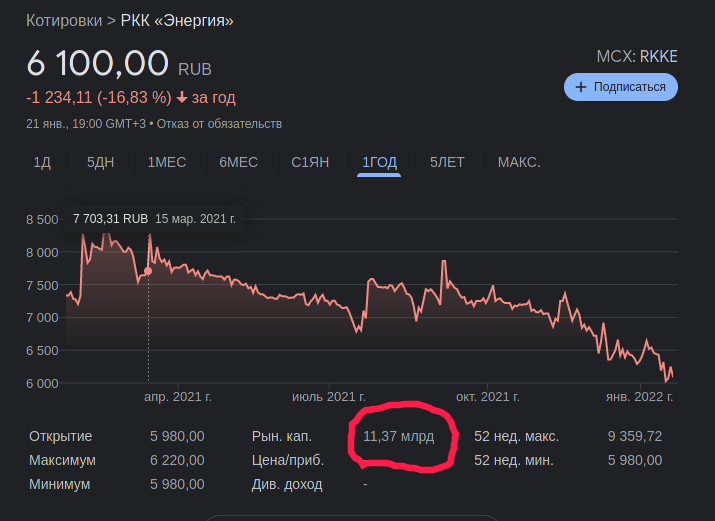Switch to the 6МЕС range tab
This screenshot has width=715, height=521.
click(x=238, y=162)
